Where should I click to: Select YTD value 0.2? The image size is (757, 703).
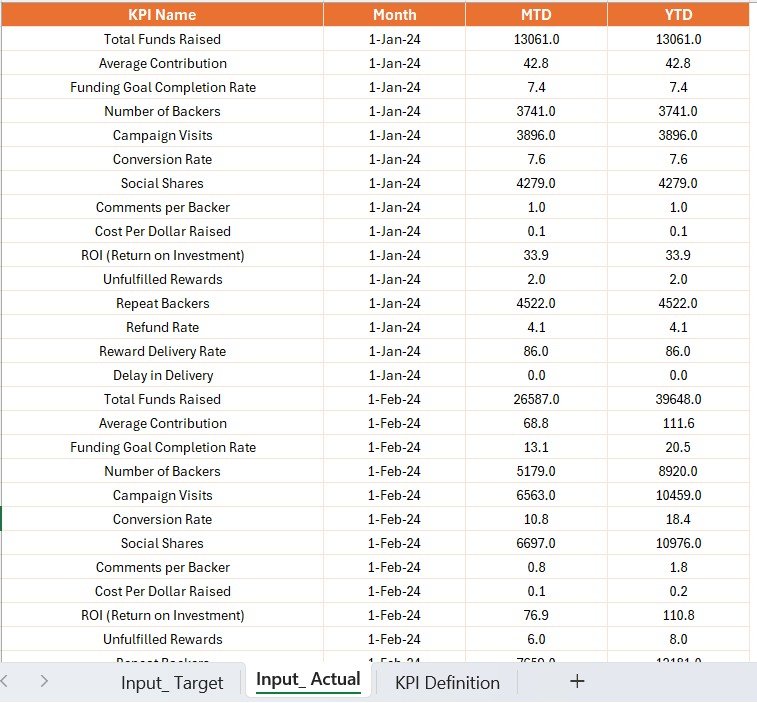(x=678, y=591)
